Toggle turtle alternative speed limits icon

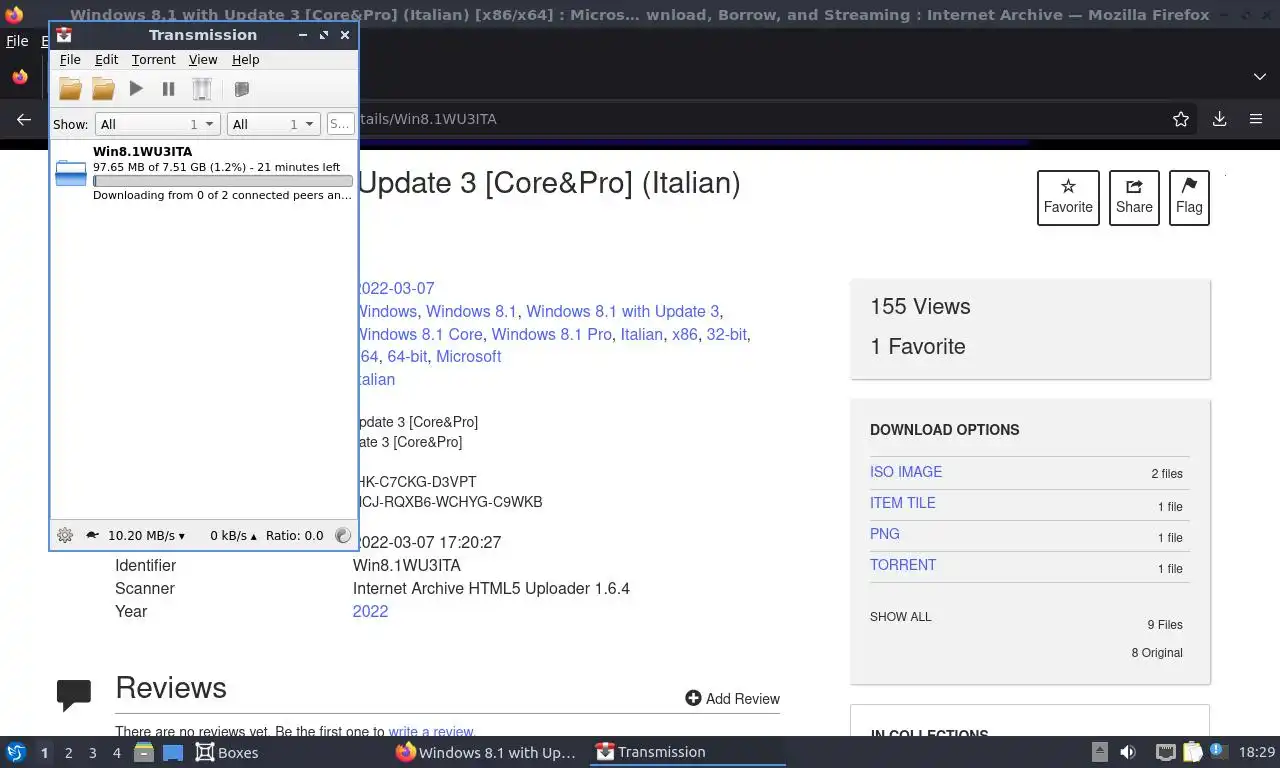point(92,535)
